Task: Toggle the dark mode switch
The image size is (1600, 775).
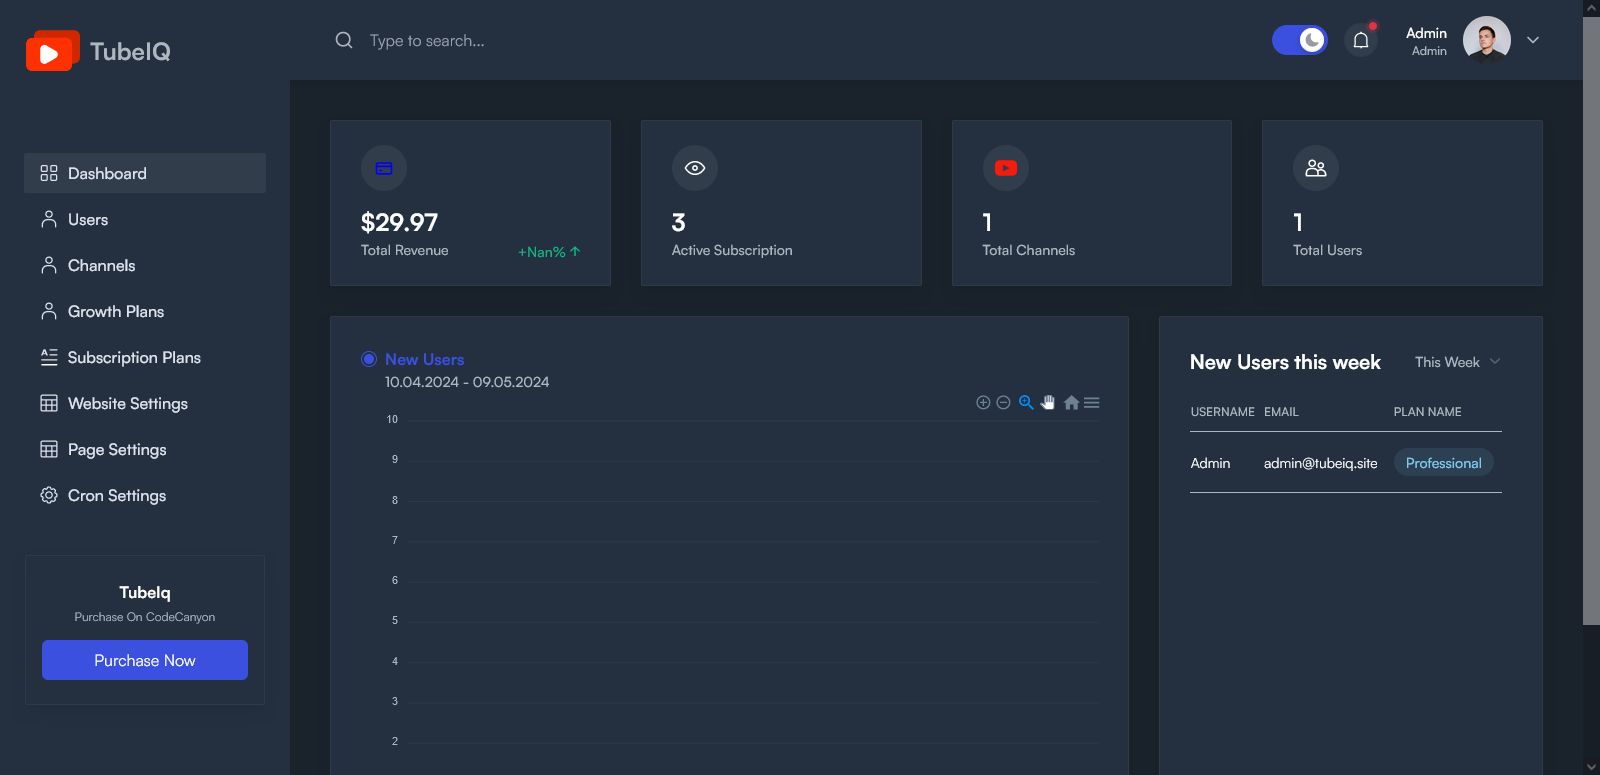Action: [1299, 40]
